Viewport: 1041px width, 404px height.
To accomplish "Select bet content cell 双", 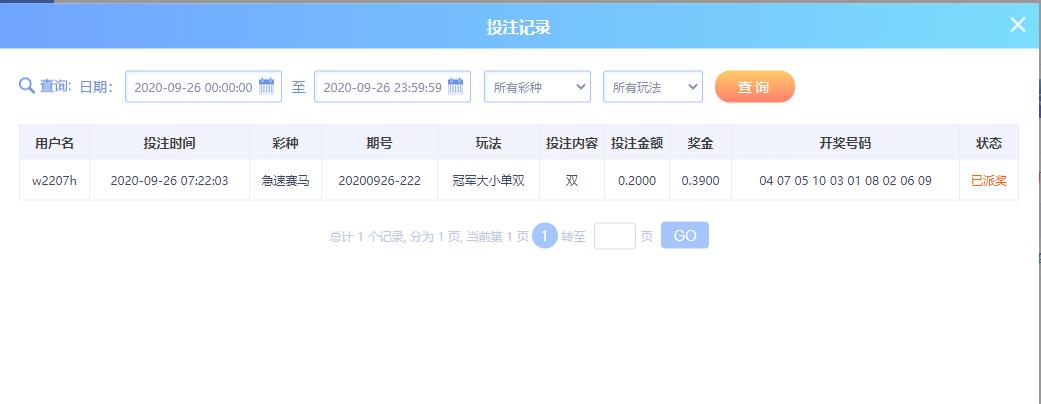I will 572,180.
